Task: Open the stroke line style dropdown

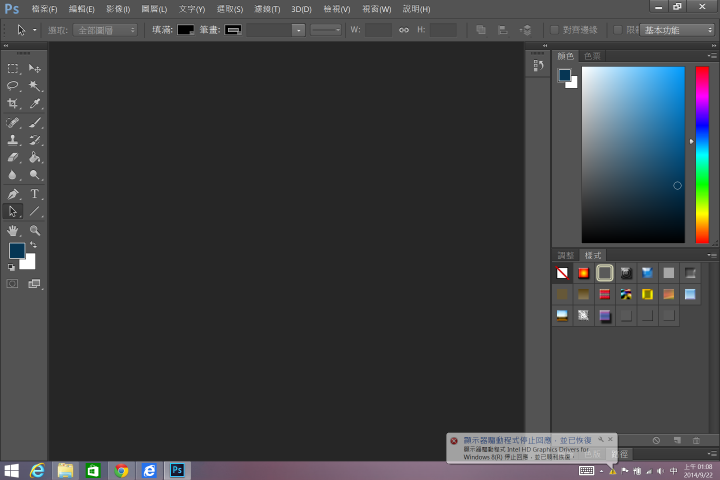Action: click(x=326, y=30)
